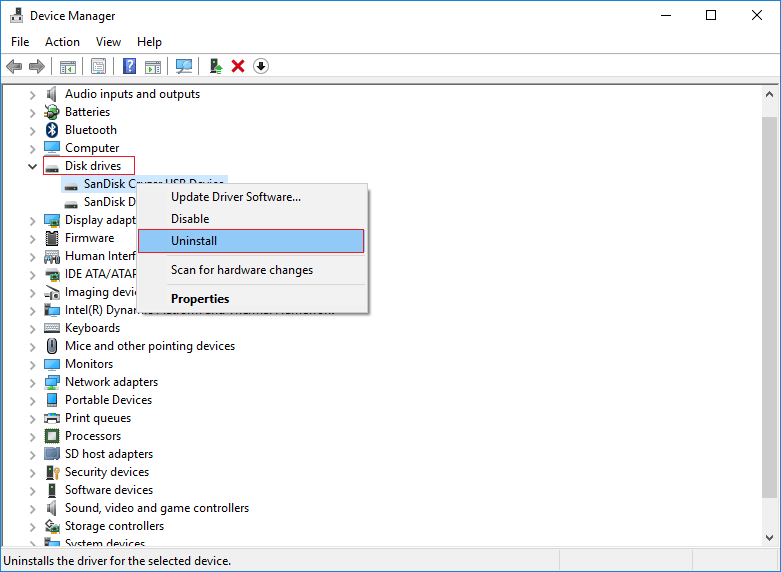The width and height of the screenshot is (781, 572).
Task: Click the vertical scrollbar thumb
Action: click(x=769, y=306)
